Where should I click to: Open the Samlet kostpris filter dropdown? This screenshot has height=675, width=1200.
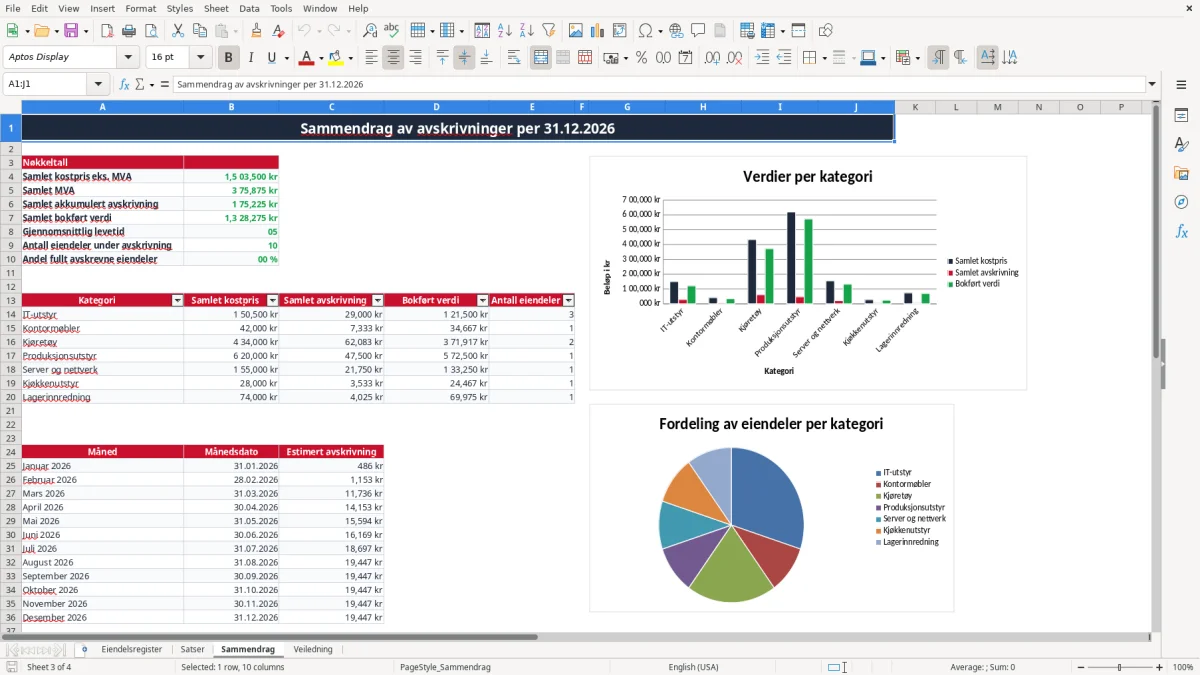(x=272, y=300)
